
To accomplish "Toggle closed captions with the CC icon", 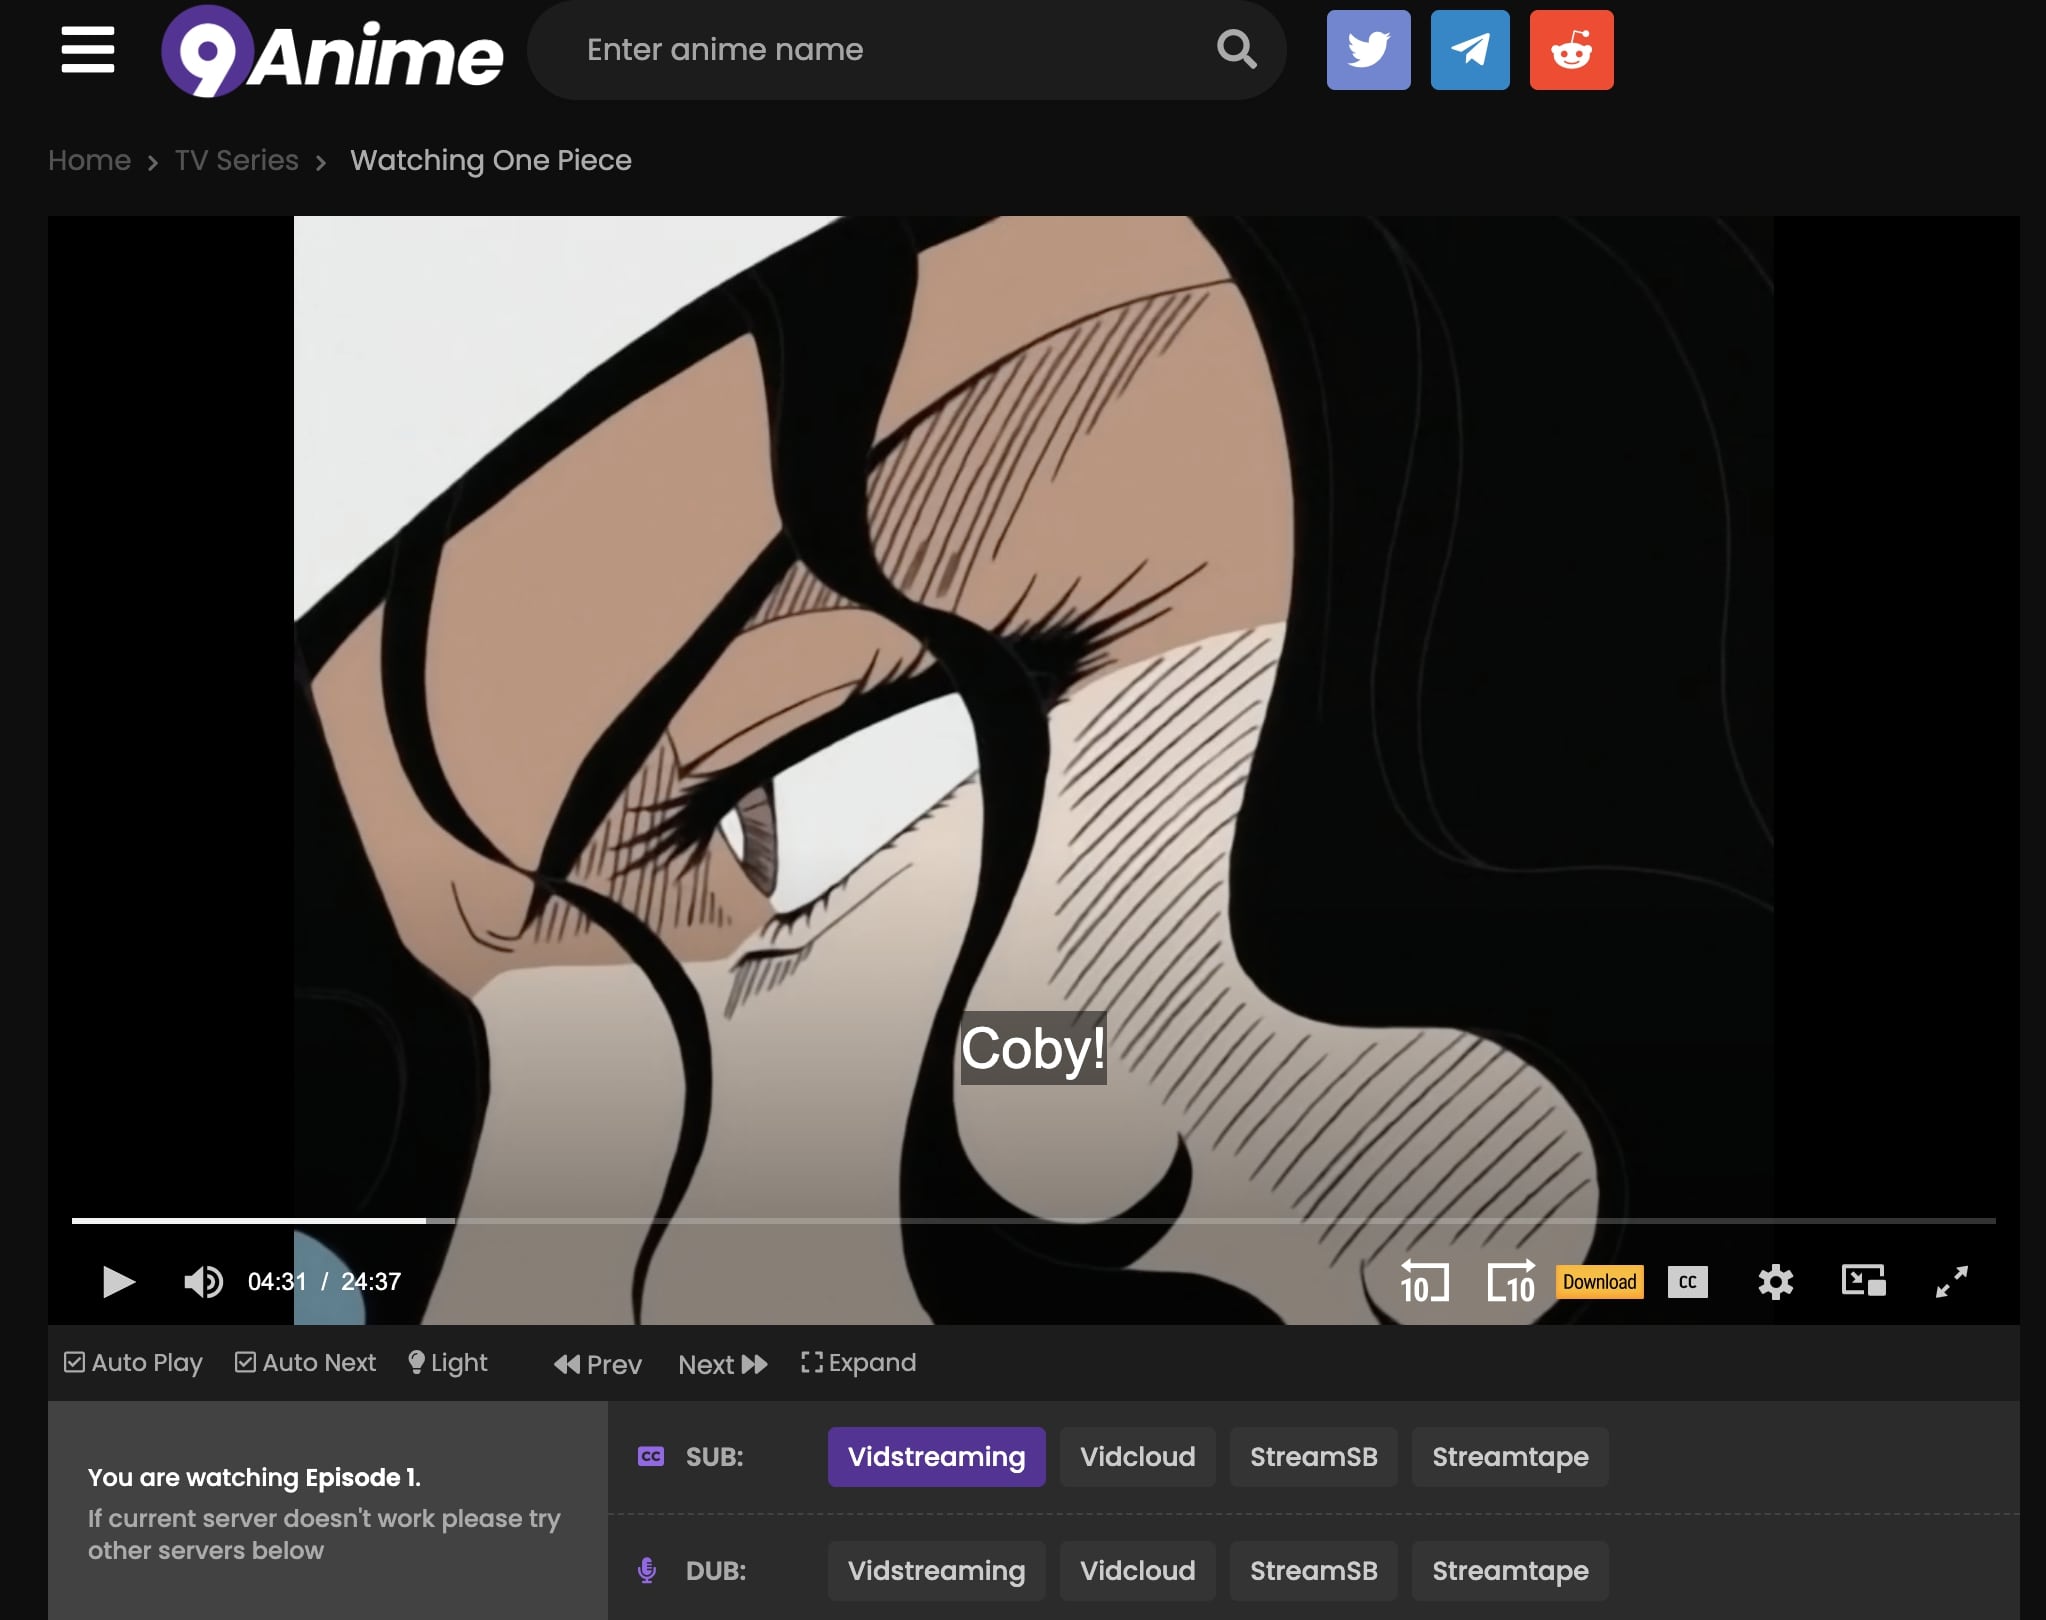I will [1687, 1282].
